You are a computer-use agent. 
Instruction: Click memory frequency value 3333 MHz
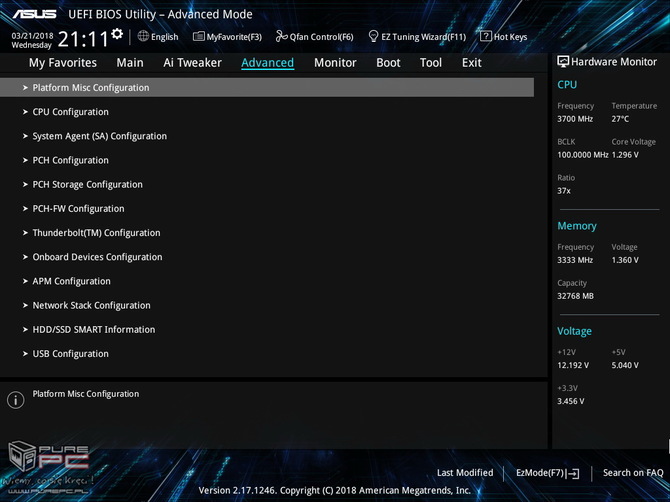[x=575, y=260]
